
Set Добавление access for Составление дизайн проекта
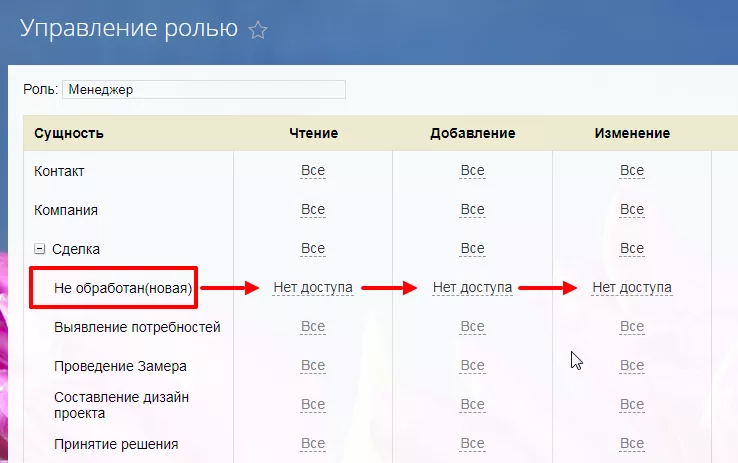tap(473, 405)
